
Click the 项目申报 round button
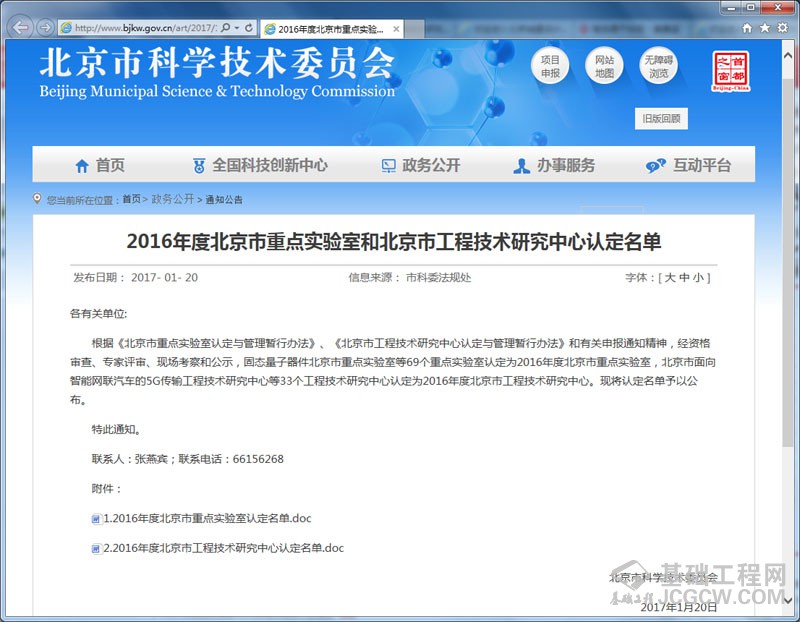tap(550, 67)
